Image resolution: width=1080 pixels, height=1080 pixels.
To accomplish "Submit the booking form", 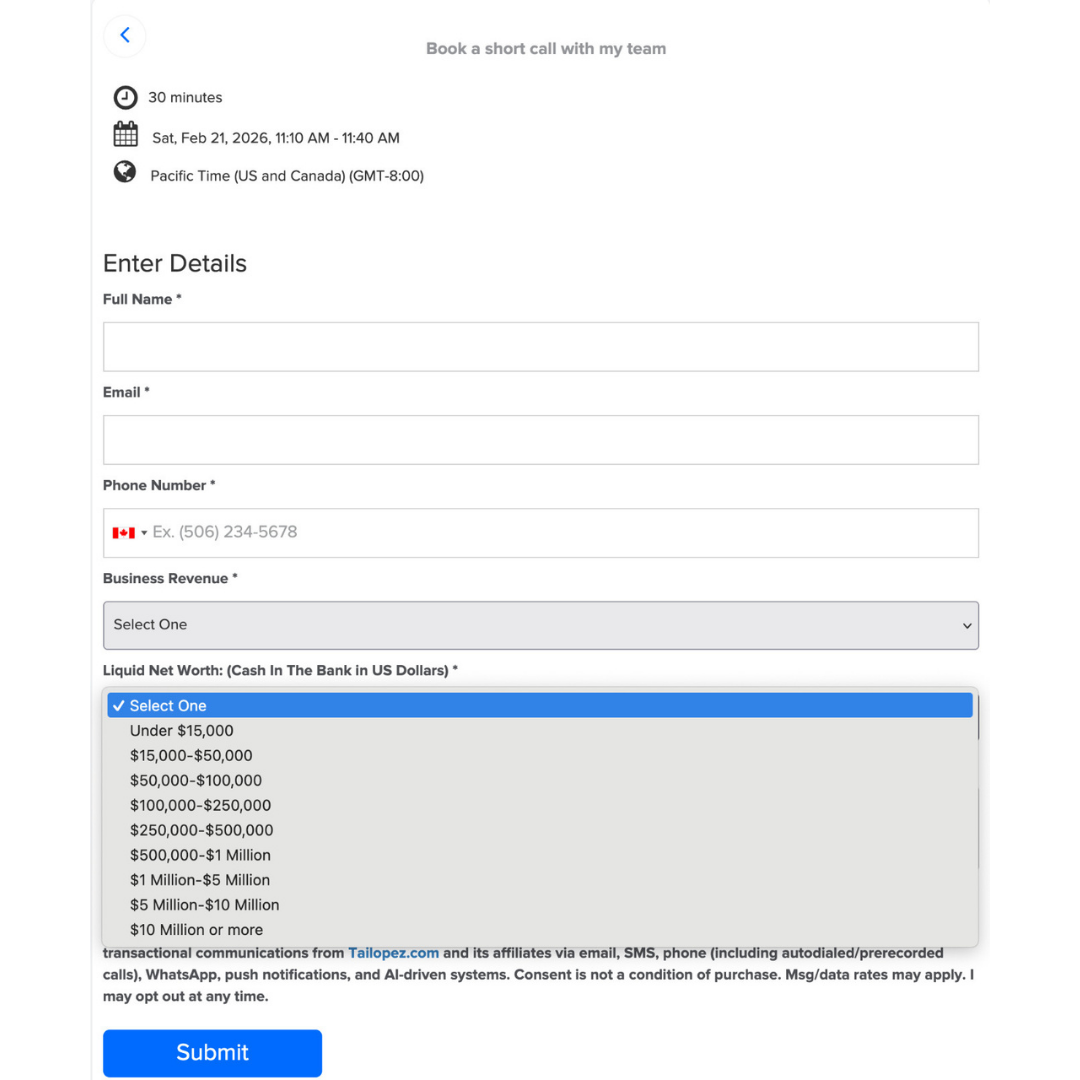I will point(212,1052).
